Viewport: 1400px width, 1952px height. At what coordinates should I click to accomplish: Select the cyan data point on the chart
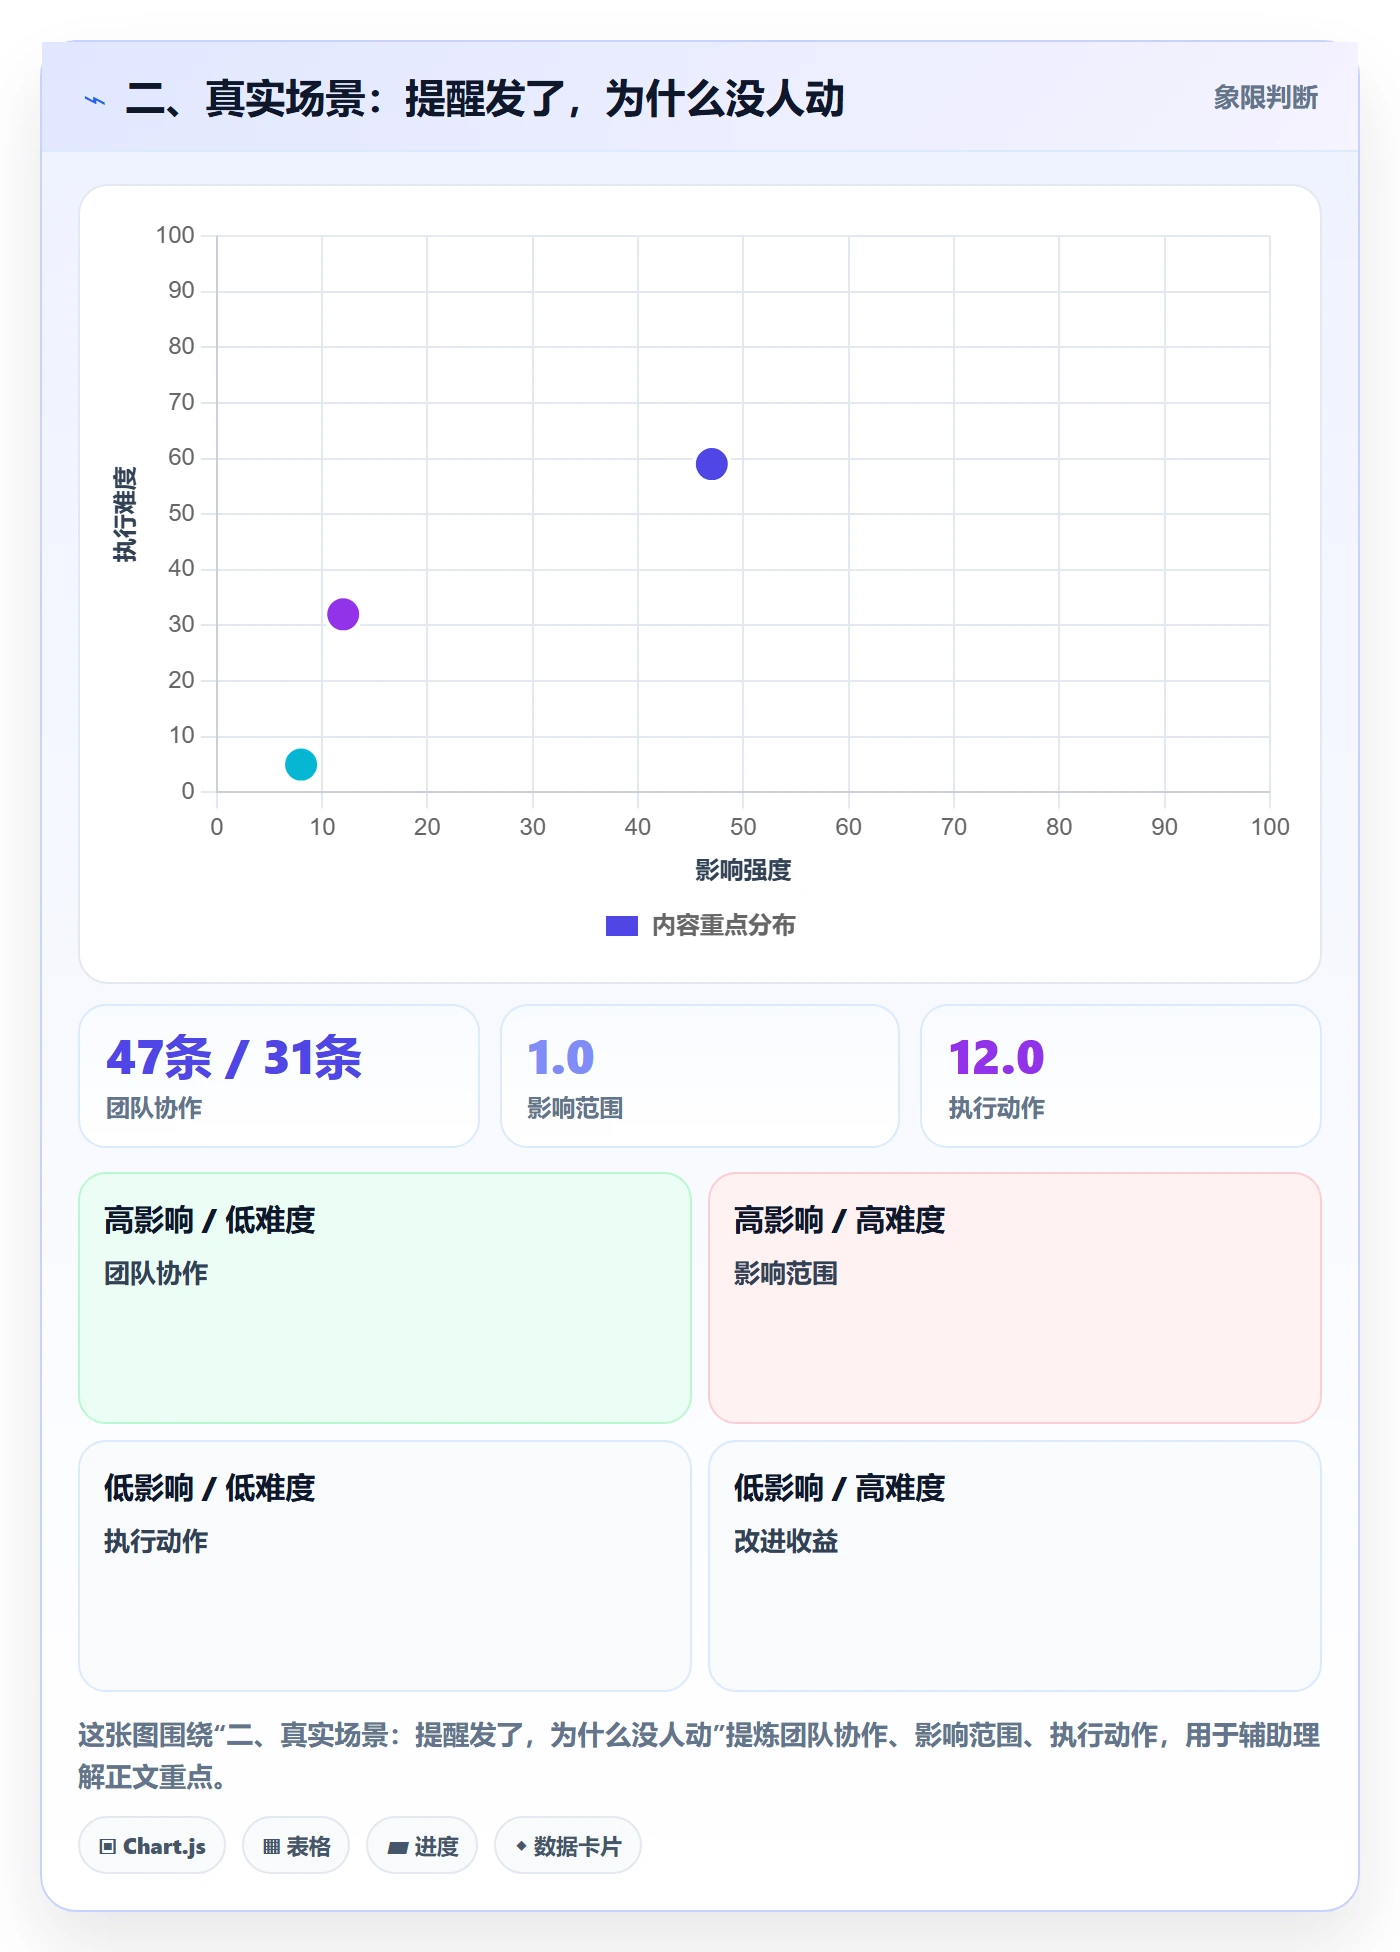coord(301,765)
